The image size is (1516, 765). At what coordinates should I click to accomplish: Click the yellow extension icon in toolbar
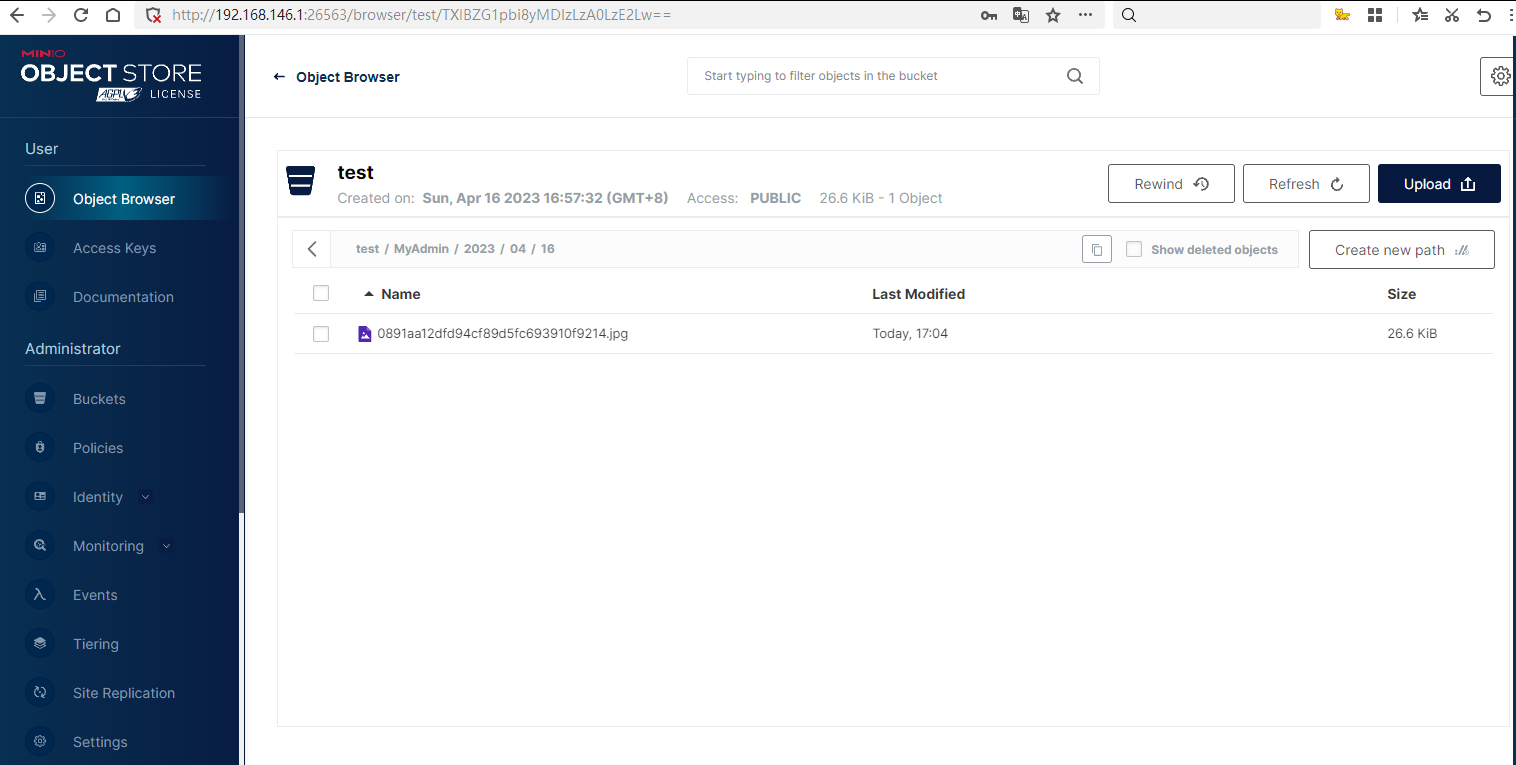point(1343,15)
